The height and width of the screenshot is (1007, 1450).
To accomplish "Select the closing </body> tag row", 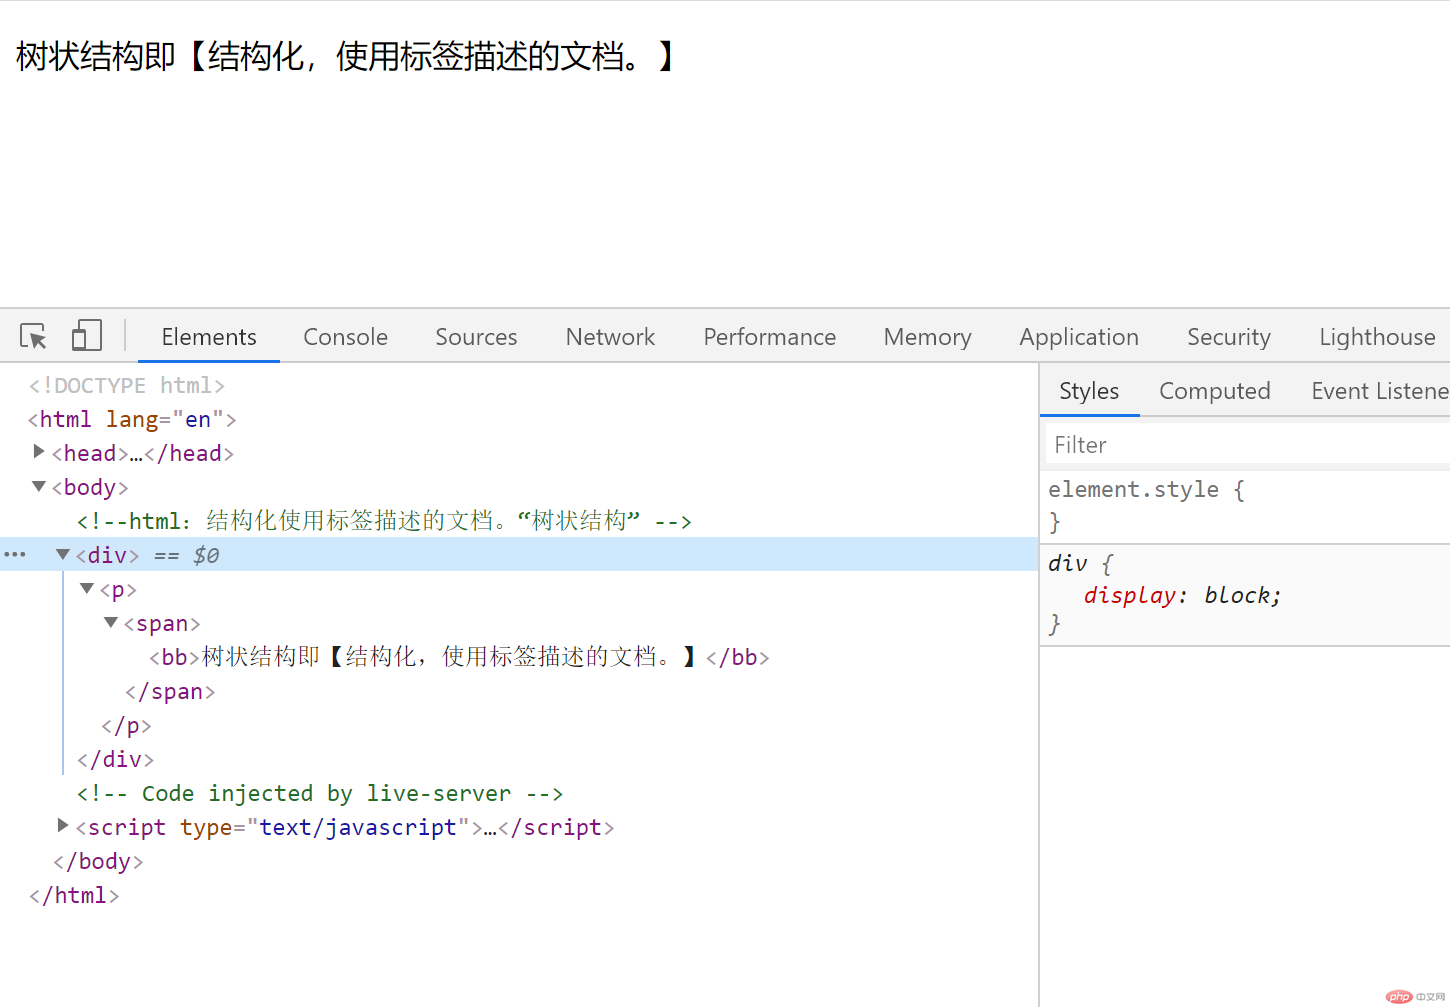I will (x=98, y=861).
